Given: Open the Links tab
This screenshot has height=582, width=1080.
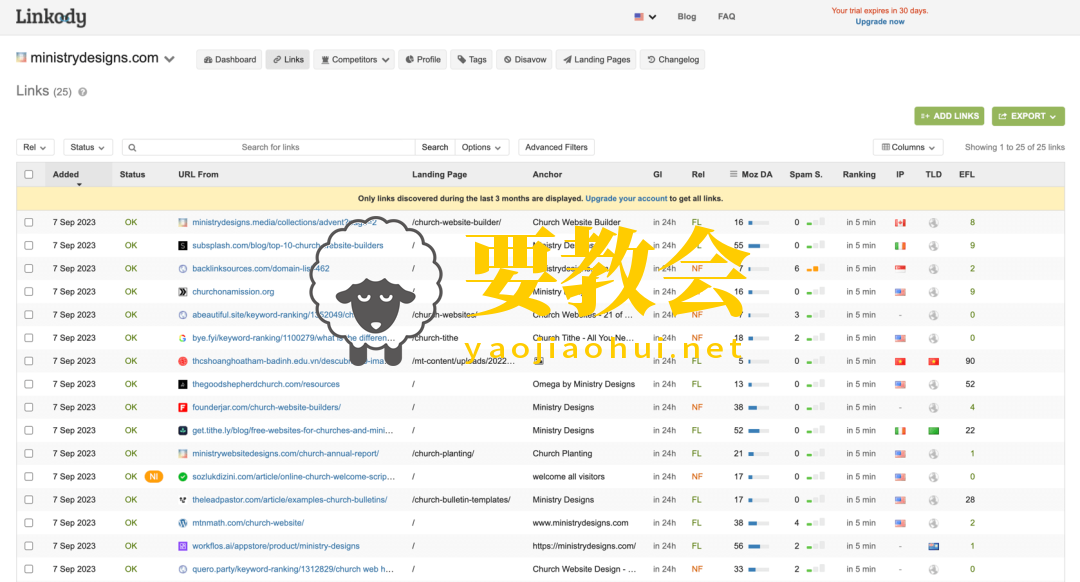Looking at the screenshot, I should [288, 59].
